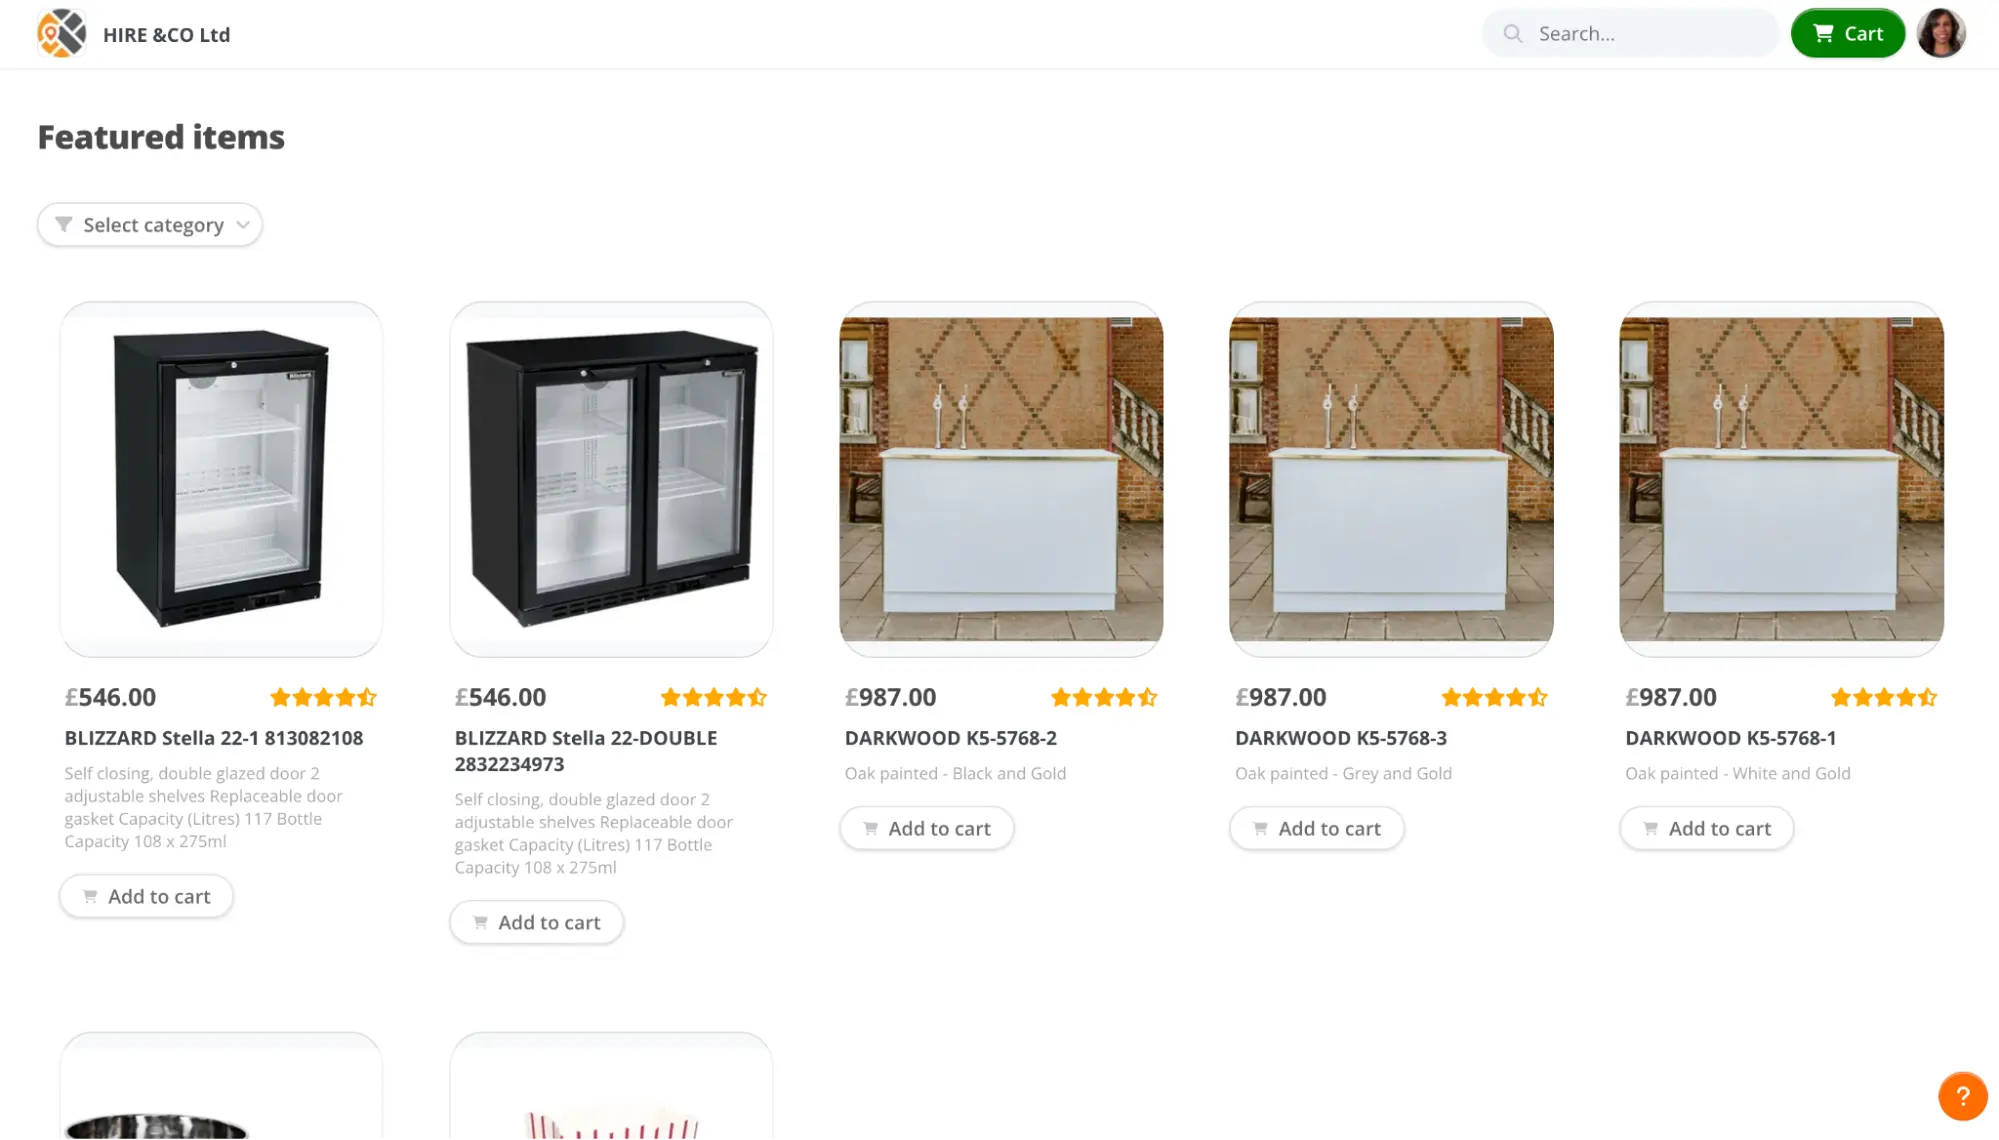The width and height of the screenshot is (1999, 1140).
Task: Add BLIZZARD Stella 22-1 to cart
Action: click(146, 896)
